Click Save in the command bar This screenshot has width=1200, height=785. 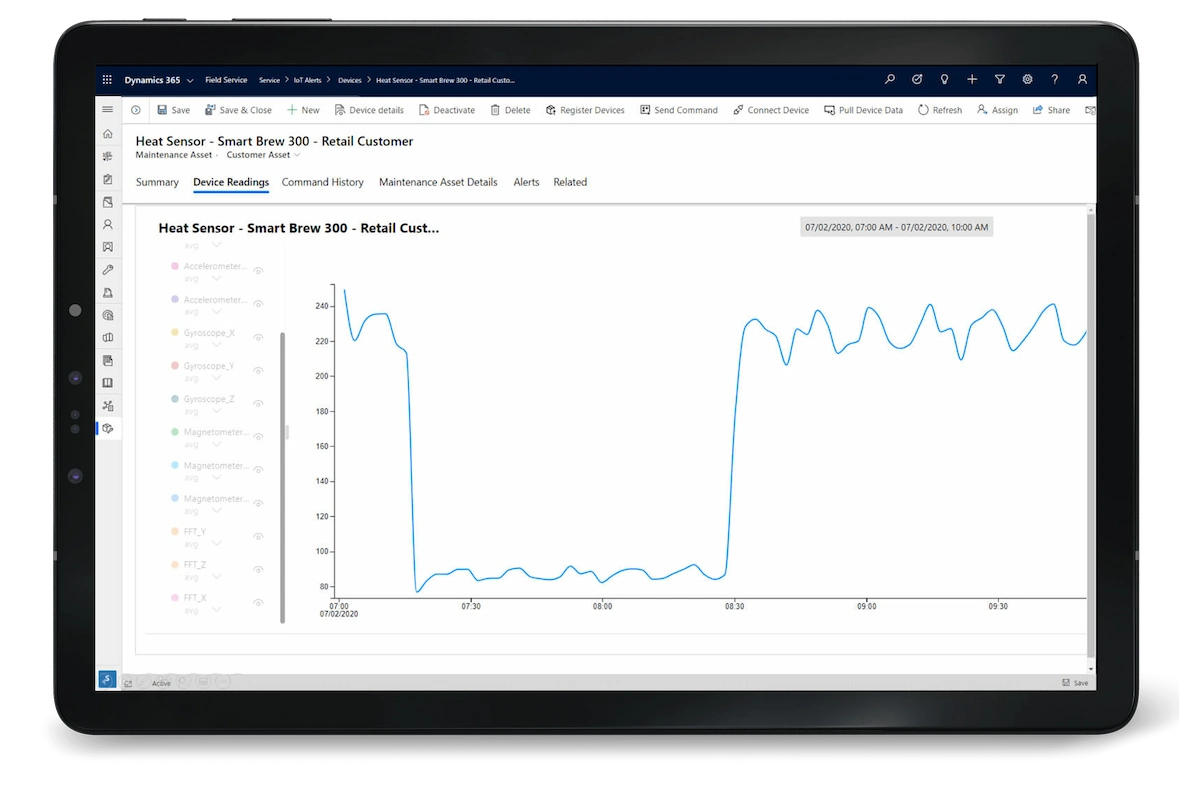pos(173,110)
